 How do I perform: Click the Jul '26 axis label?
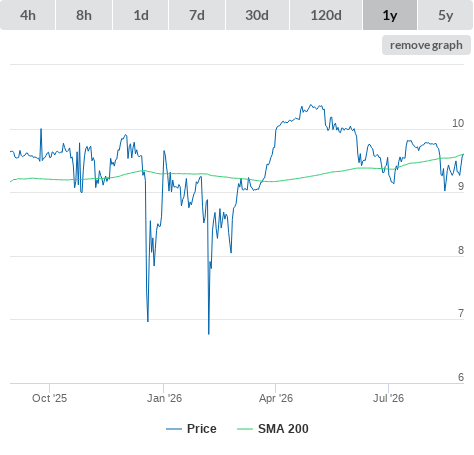click(388, 398)
